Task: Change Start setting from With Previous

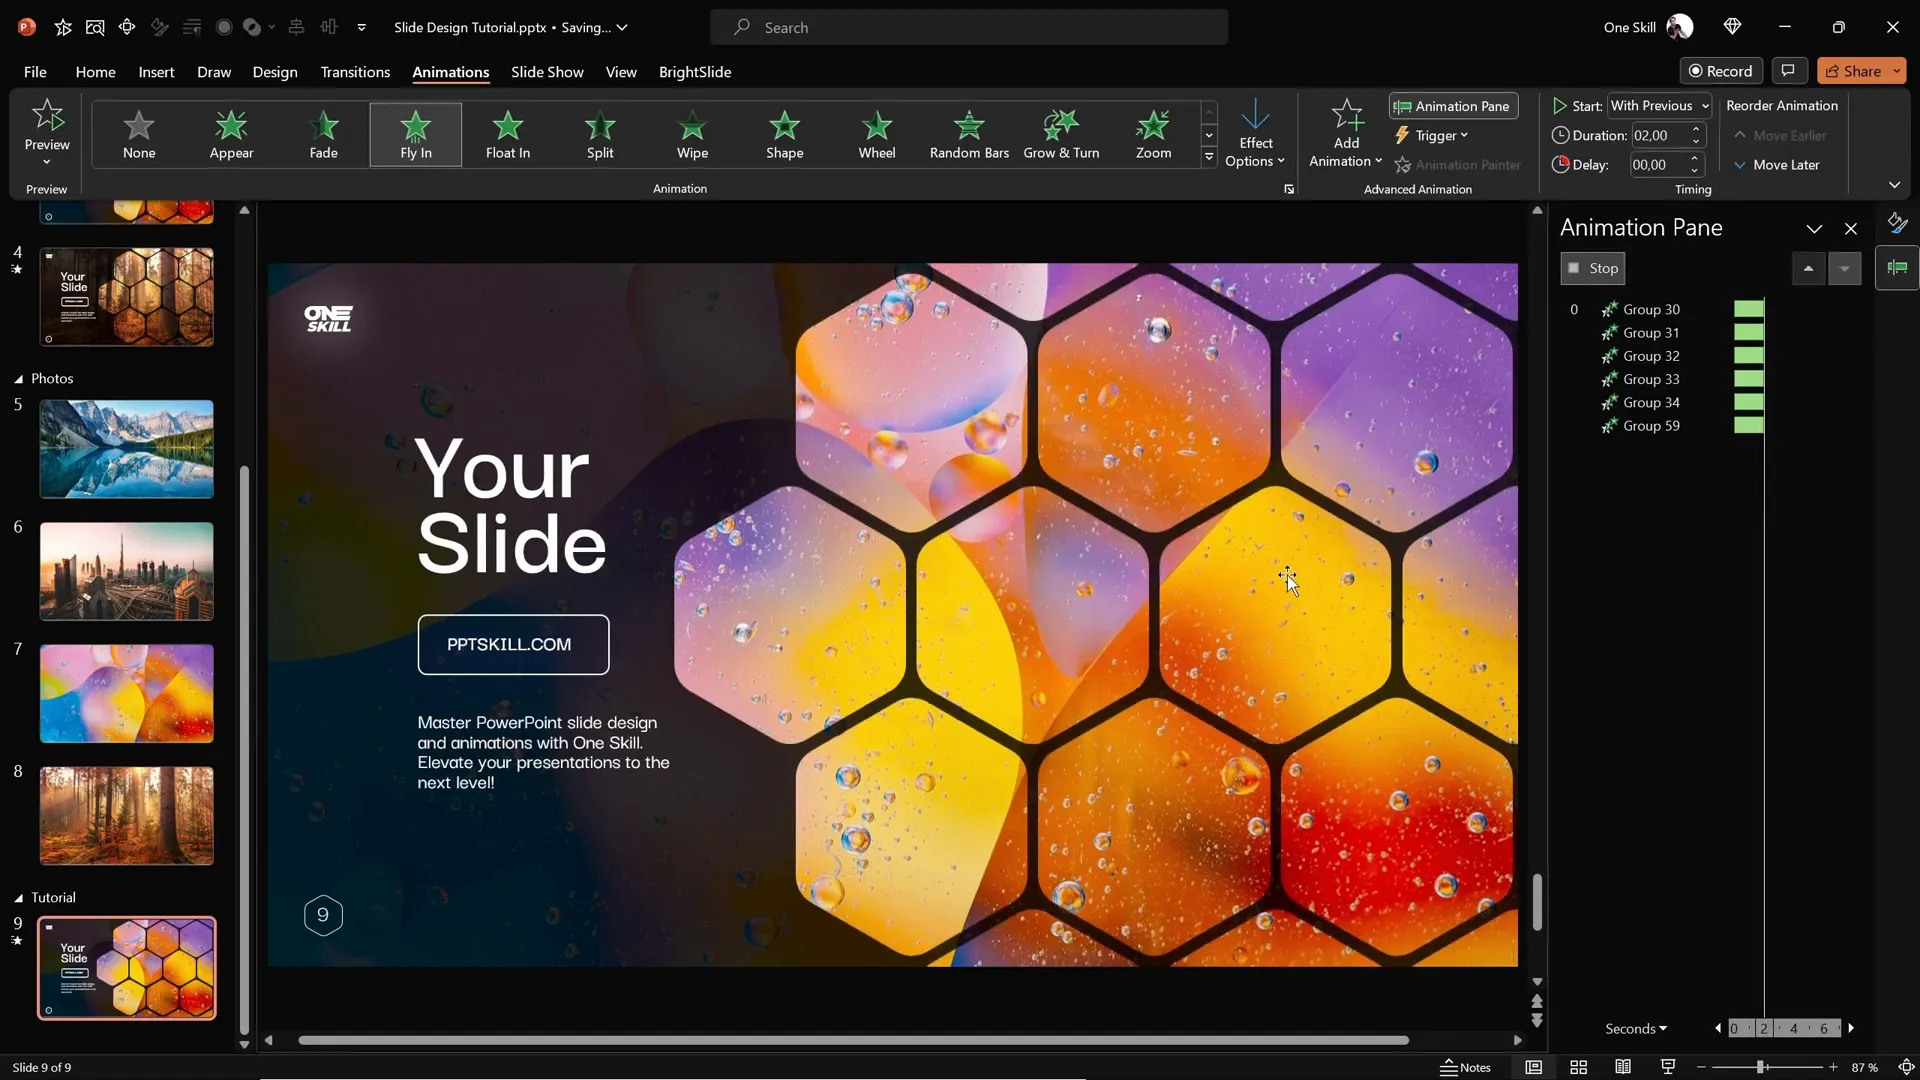Action: tap(1658, 105)
